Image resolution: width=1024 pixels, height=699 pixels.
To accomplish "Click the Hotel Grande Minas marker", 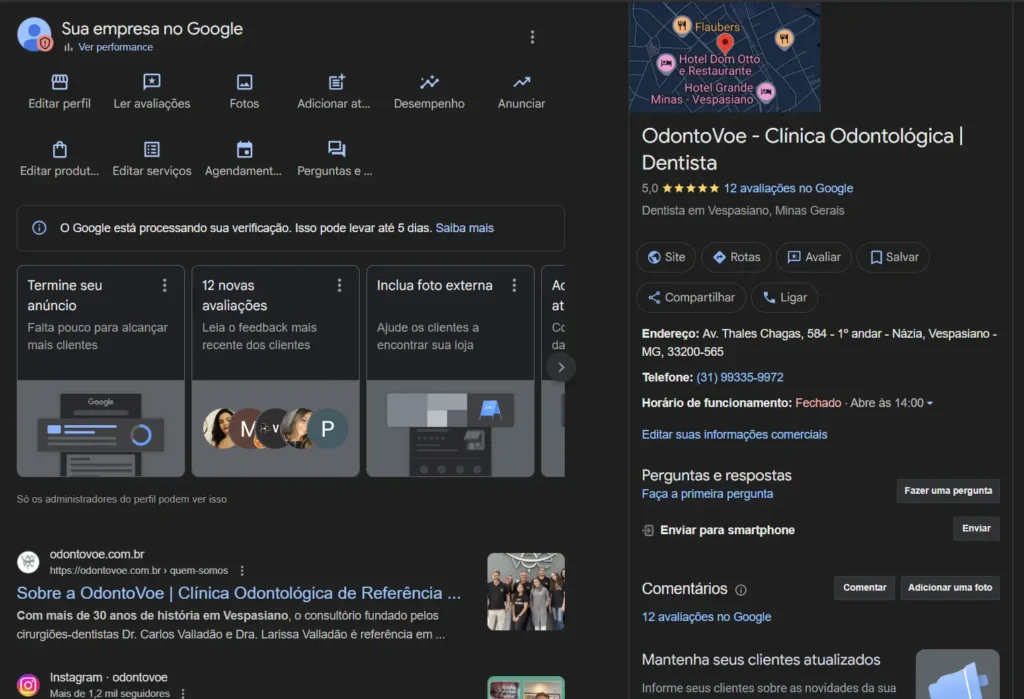I will point(766,91).
